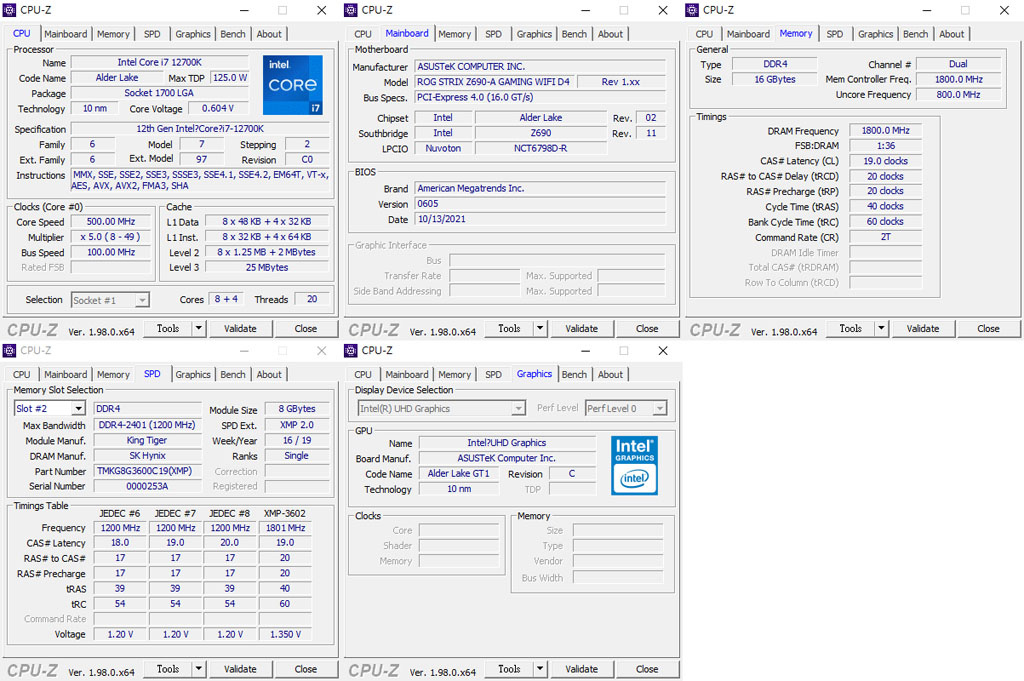Screen dimensions: 1024x681
Task: Open the Bench tab in the Memory window
Action: click(x=916, y=34)
